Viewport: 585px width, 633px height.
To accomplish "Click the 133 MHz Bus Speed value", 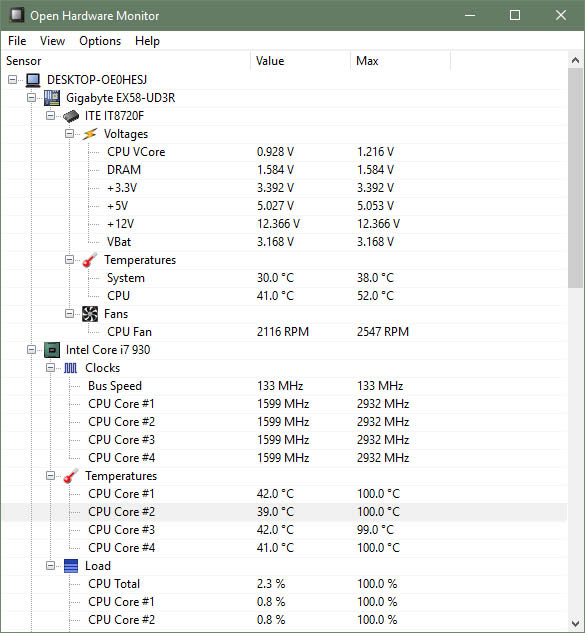I will click(x=280, y=386).
